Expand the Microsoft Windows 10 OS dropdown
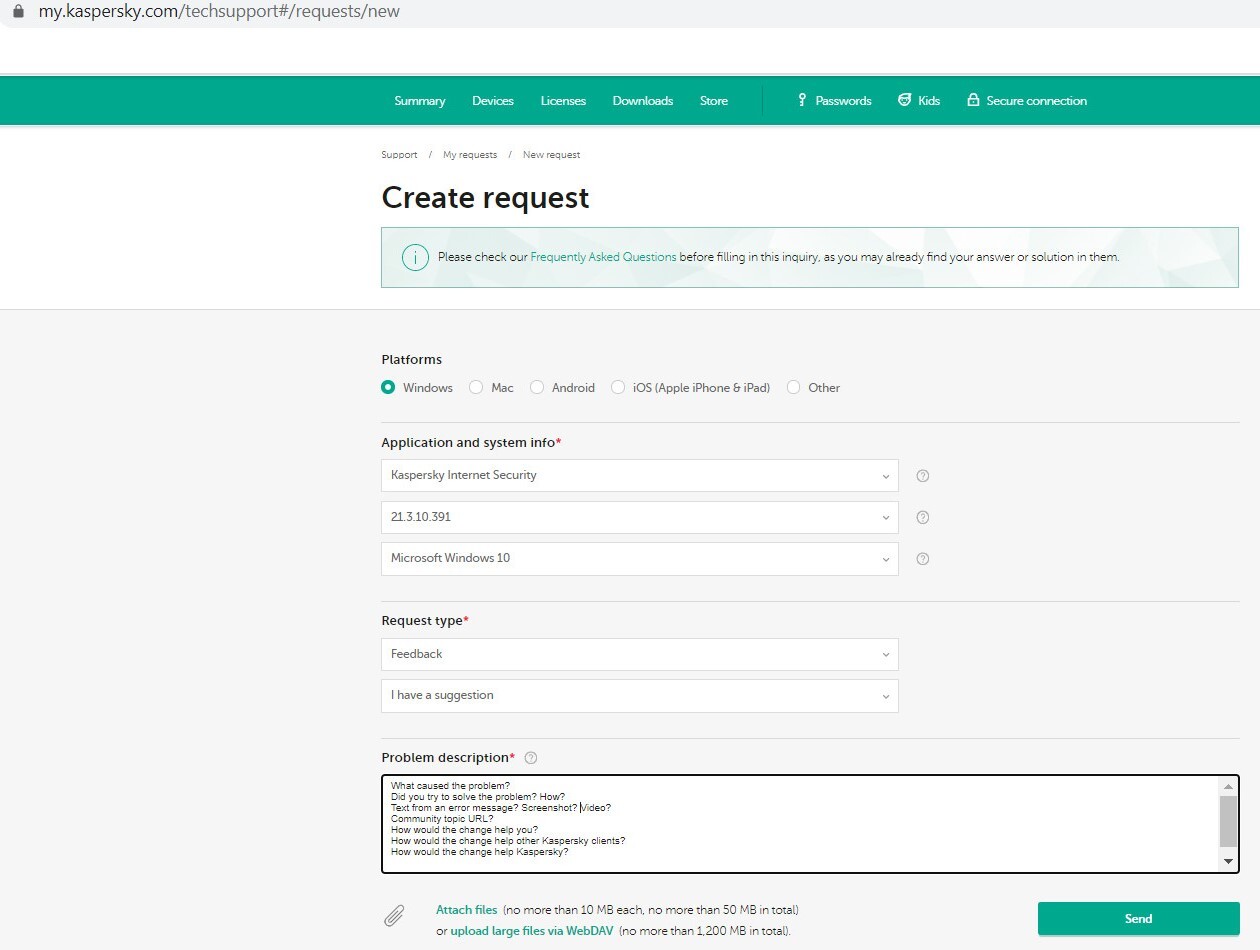1260x950 pixels. 639,559
